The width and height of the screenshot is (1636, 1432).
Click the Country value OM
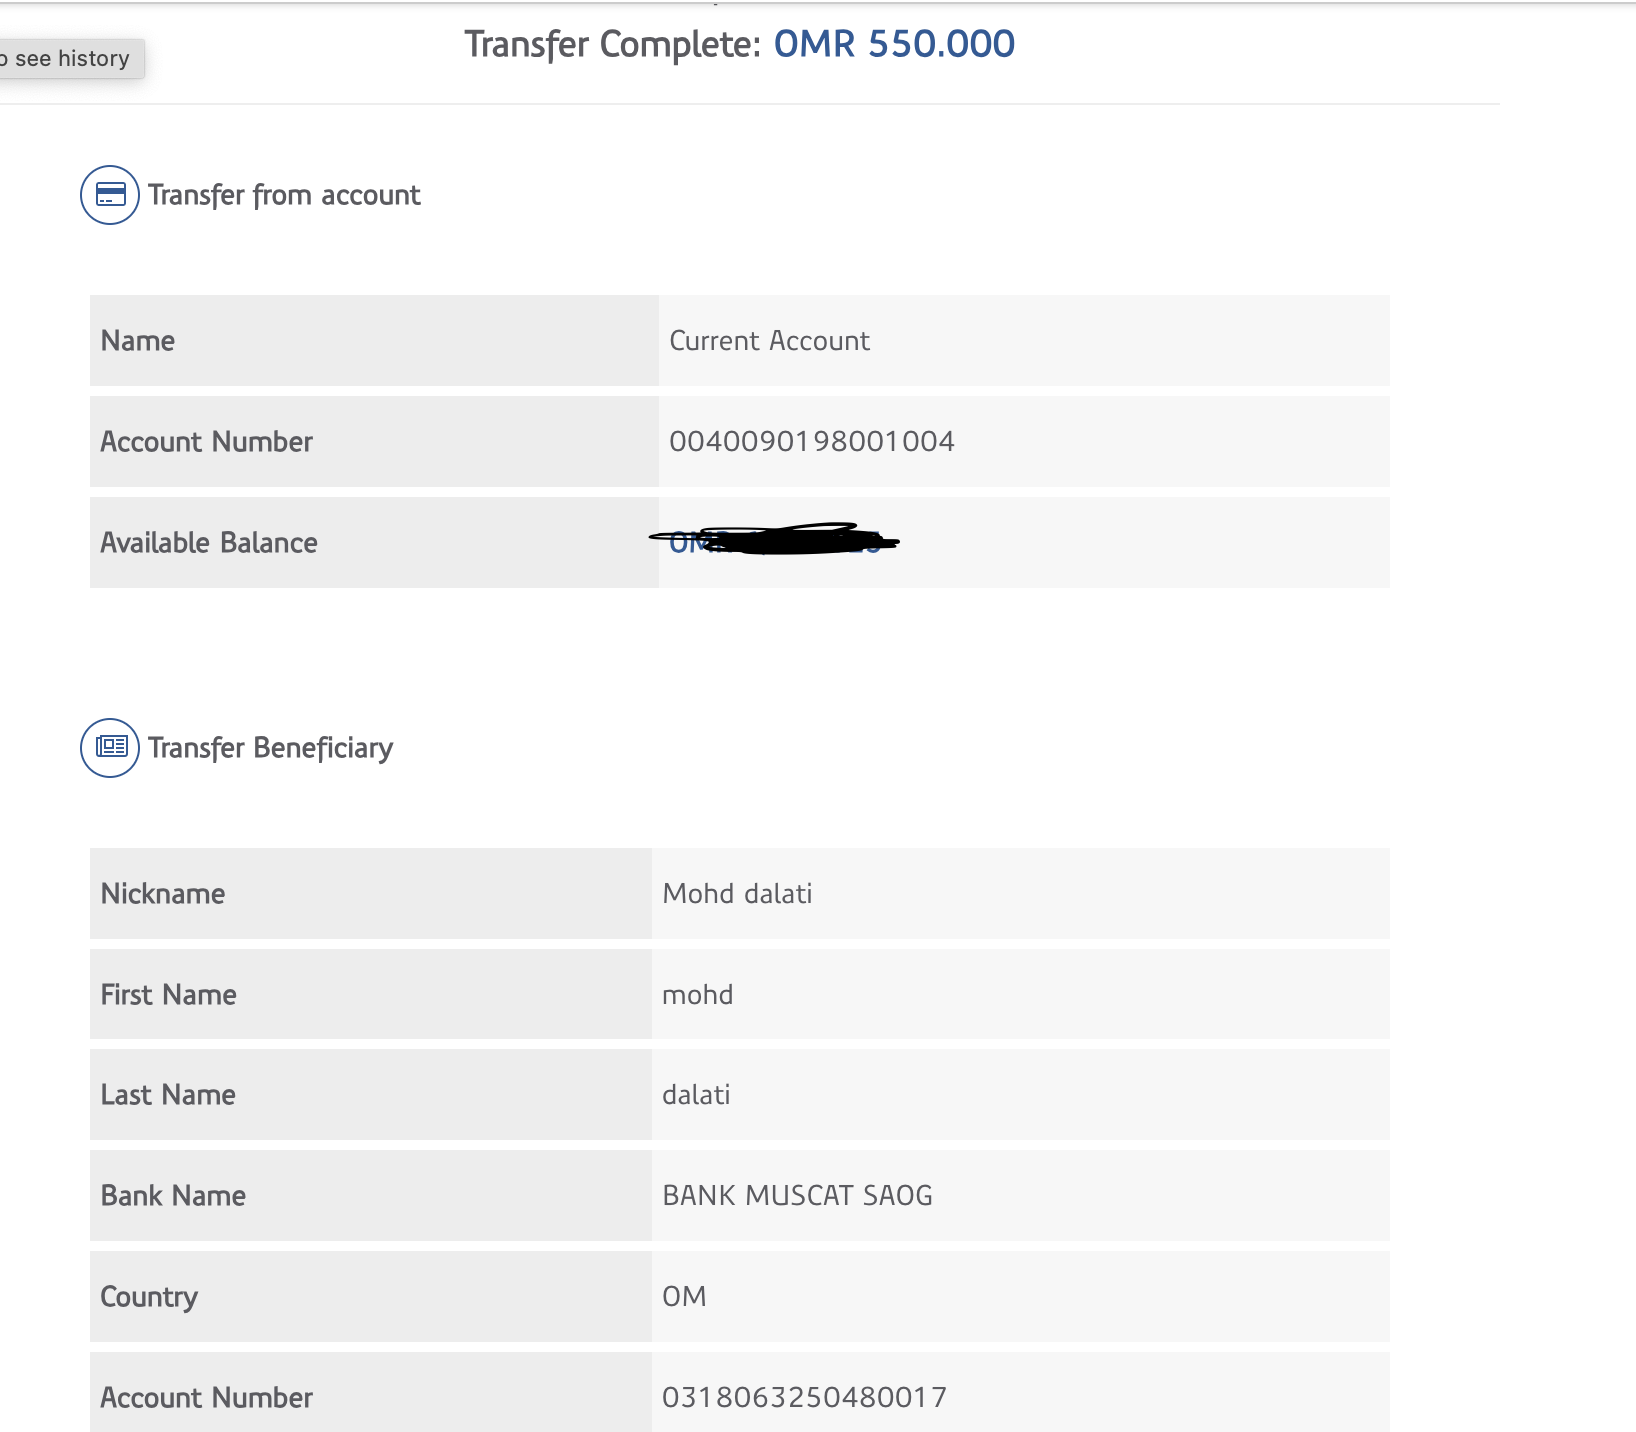pyautogui.click(x=684, y=1297)
